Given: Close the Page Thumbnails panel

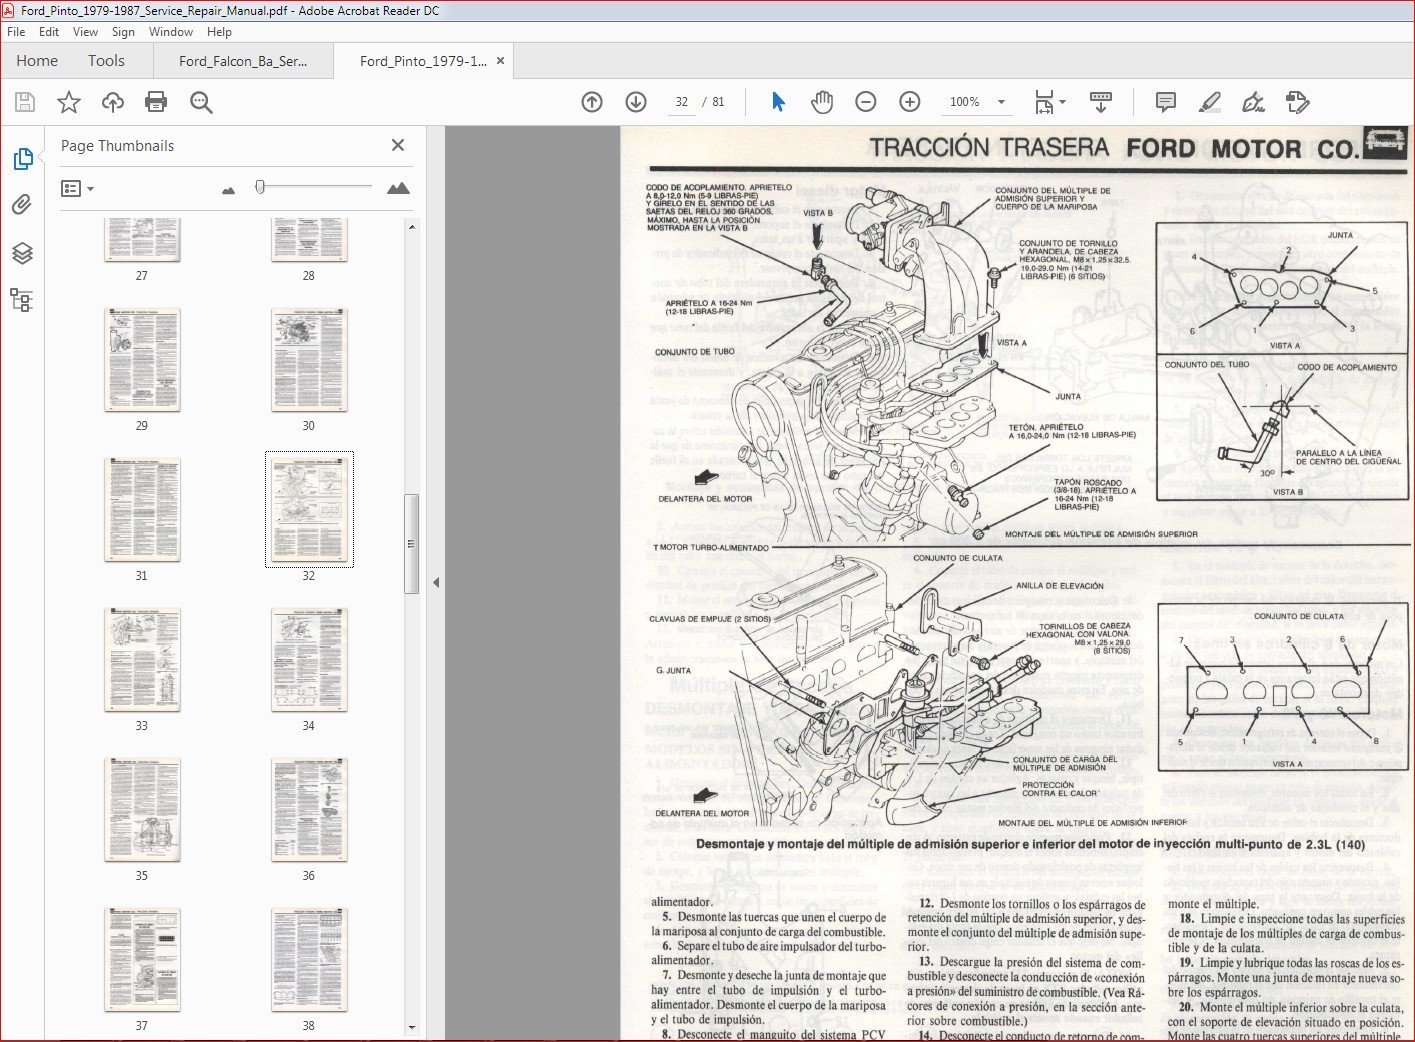Looking at the screenshot, I should 398,145.
